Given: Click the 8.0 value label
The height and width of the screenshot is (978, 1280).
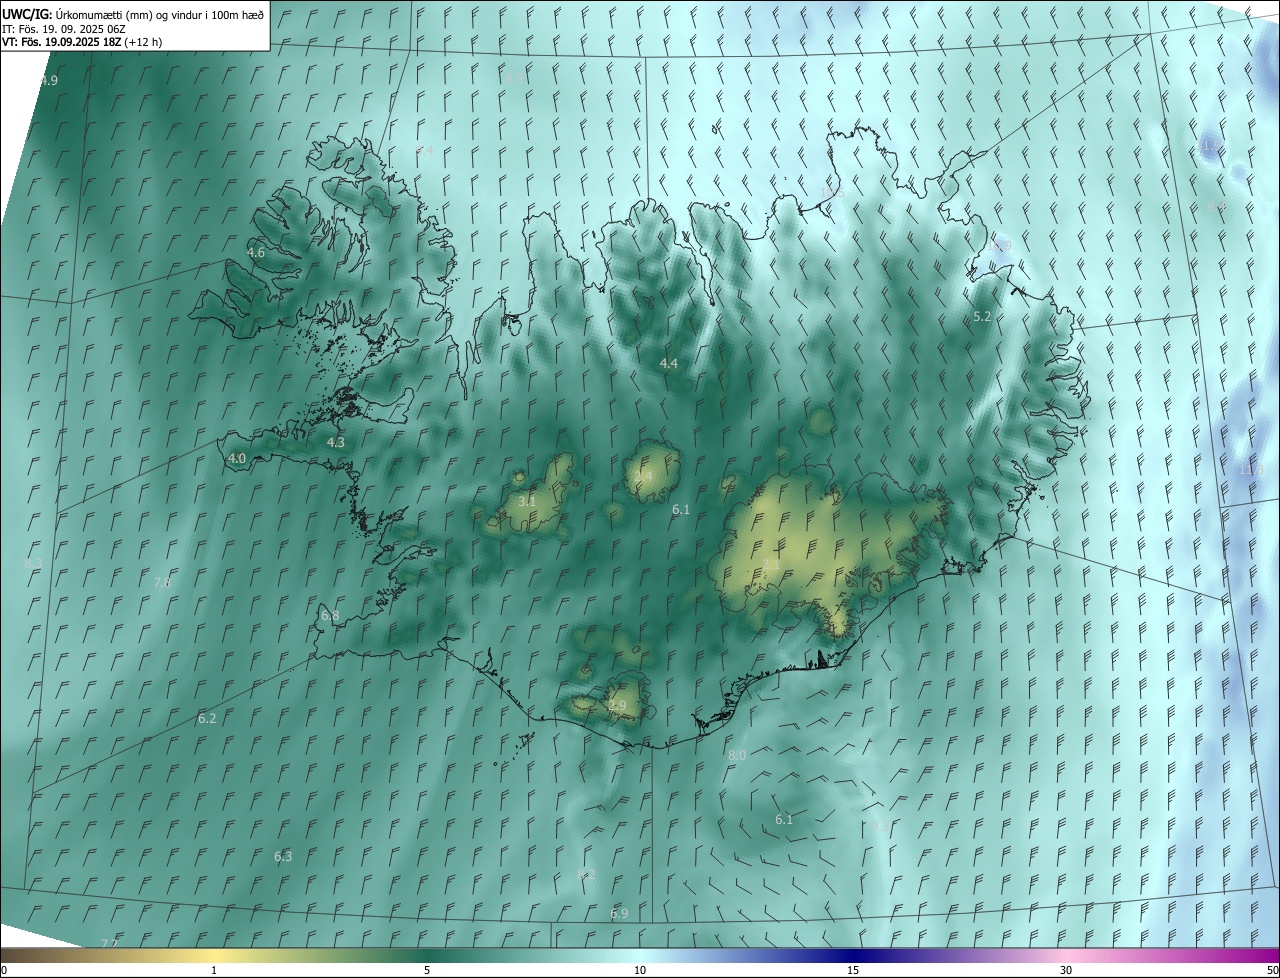Looking at the screenshot, I should pos(737,756).
